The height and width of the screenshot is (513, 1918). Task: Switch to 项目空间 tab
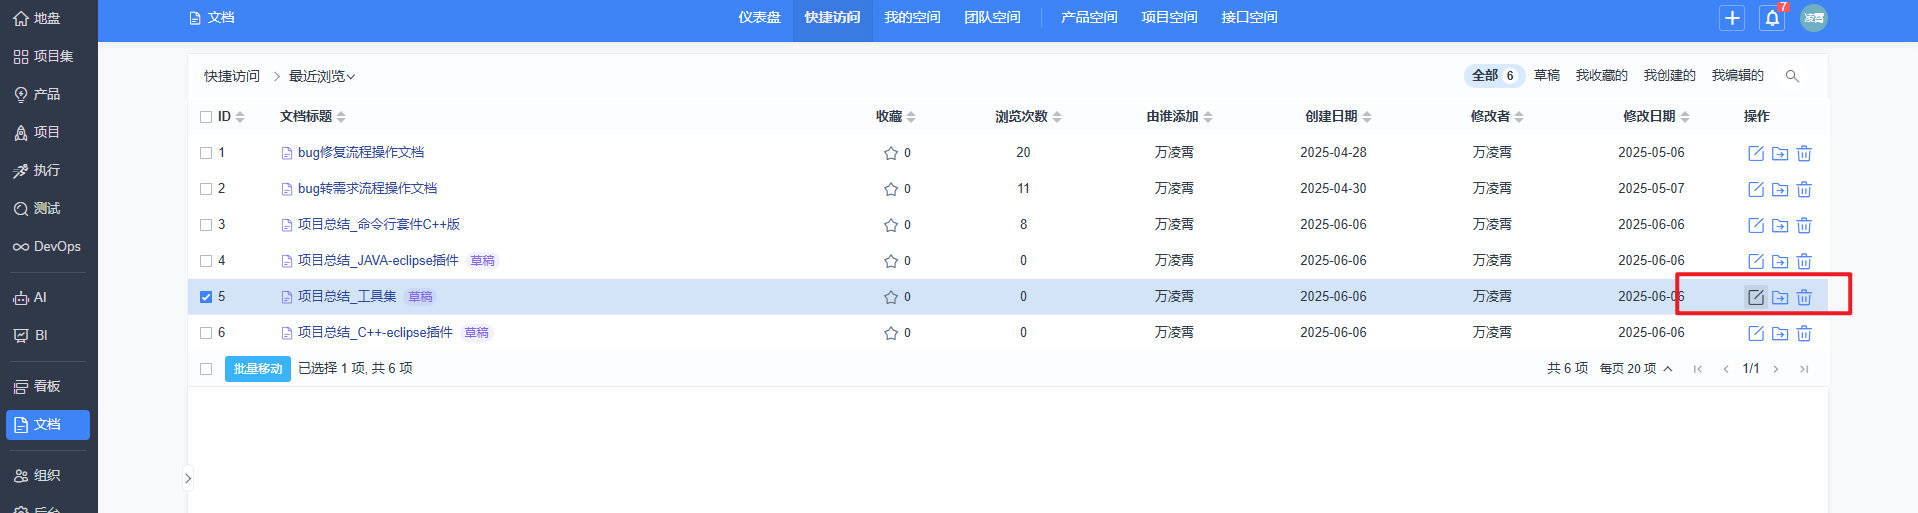click(1169, 18)
